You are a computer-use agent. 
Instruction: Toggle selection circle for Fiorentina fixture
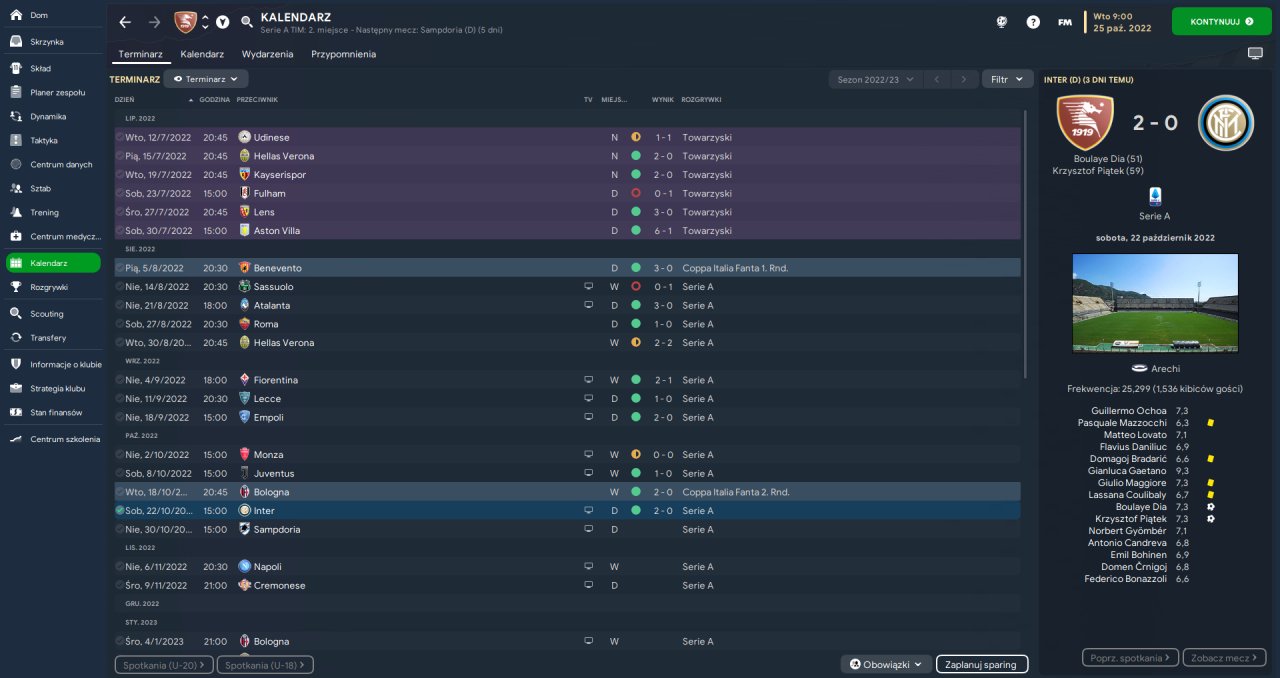click(x=120, y=380)
